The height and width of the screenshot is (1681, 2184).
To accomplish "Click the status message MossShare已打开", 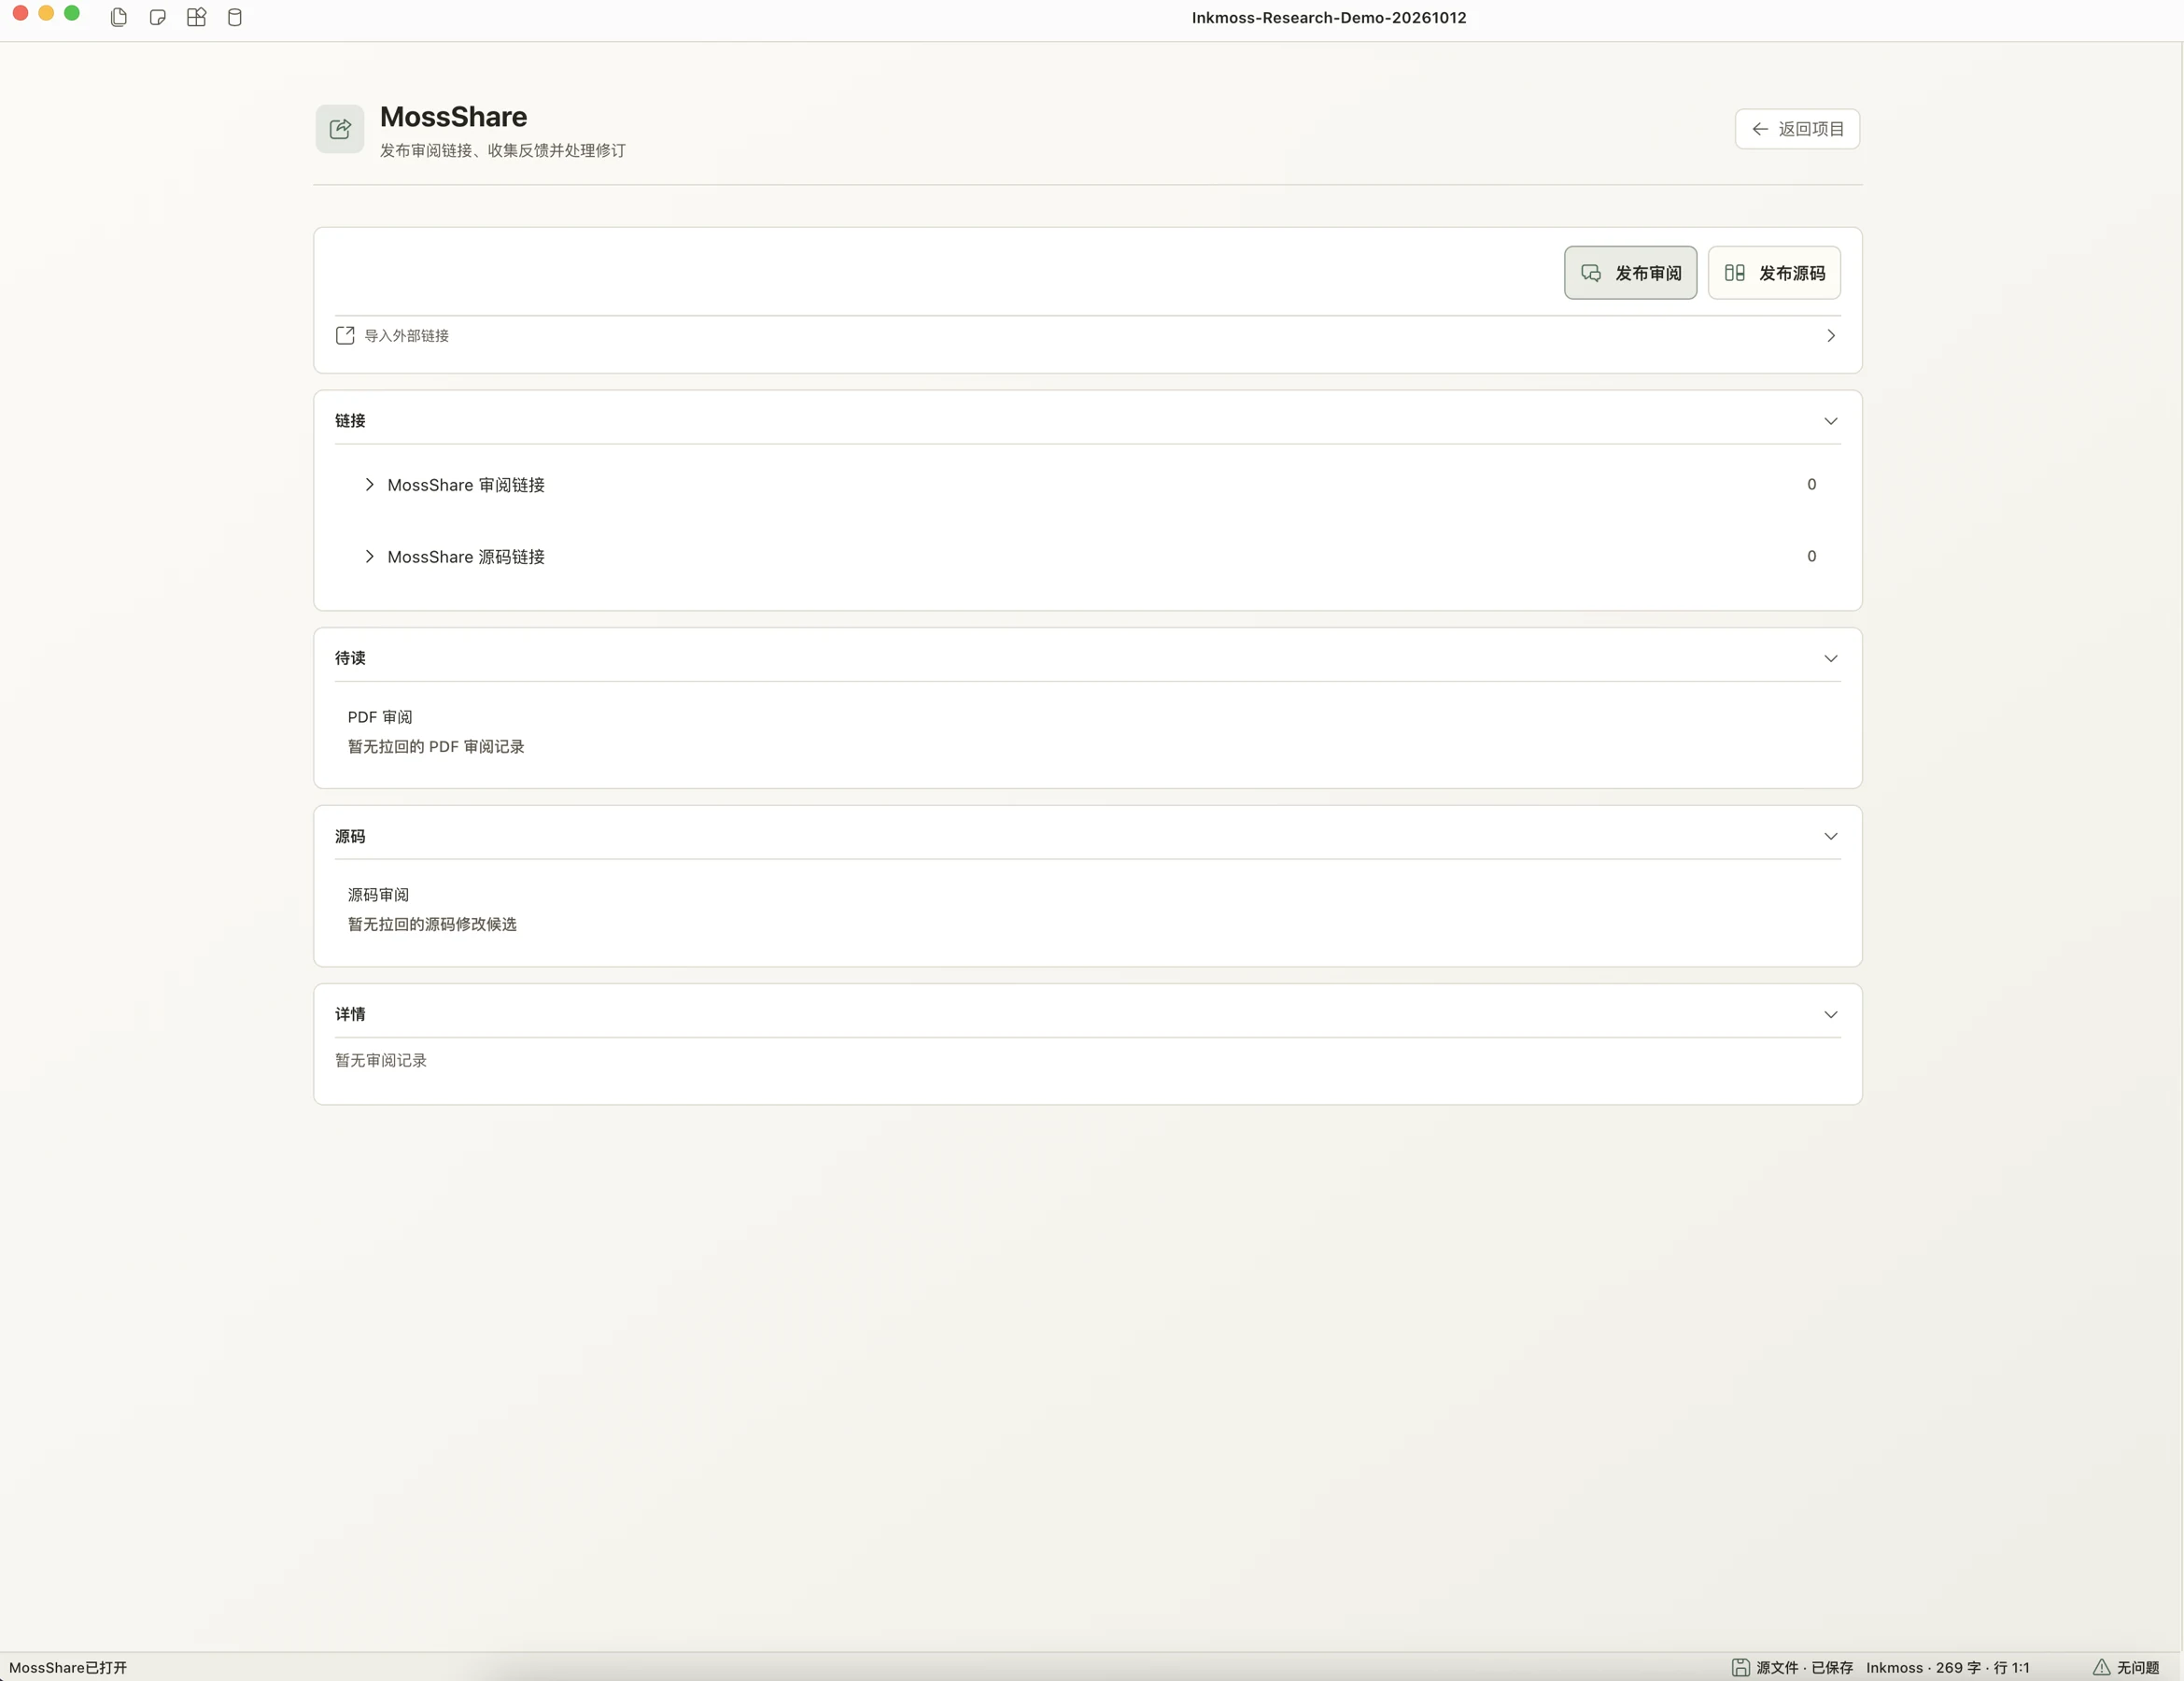I will click(x=68, y=1667).
